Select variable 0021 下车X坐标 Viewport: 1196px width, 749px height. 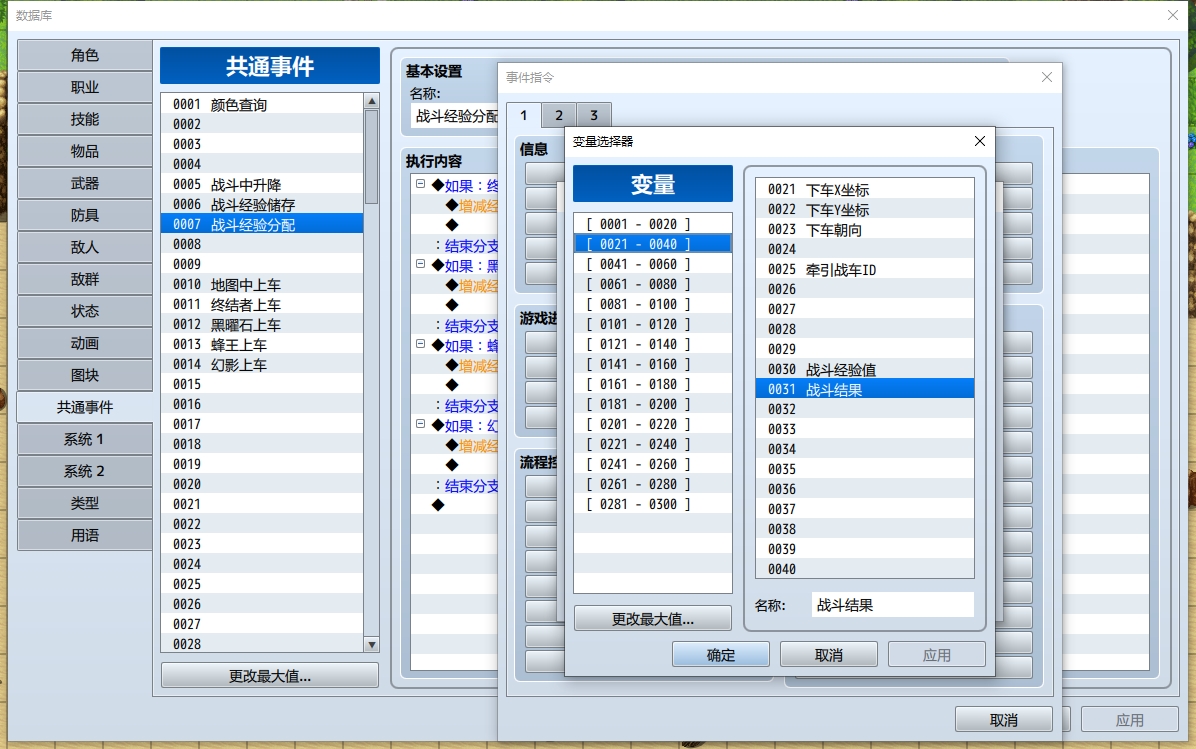coord(865,189)
